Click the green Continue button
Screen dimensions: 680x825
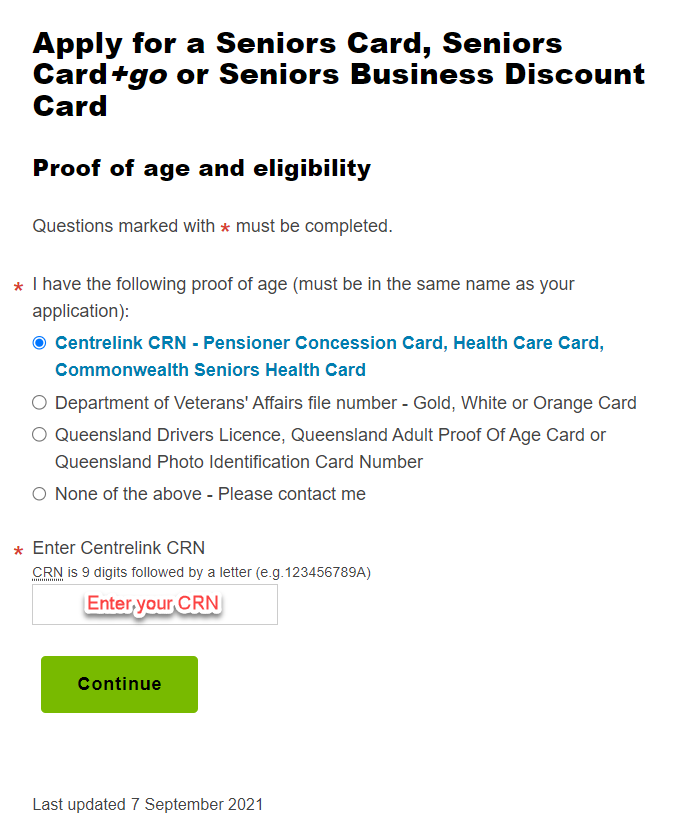118,684
